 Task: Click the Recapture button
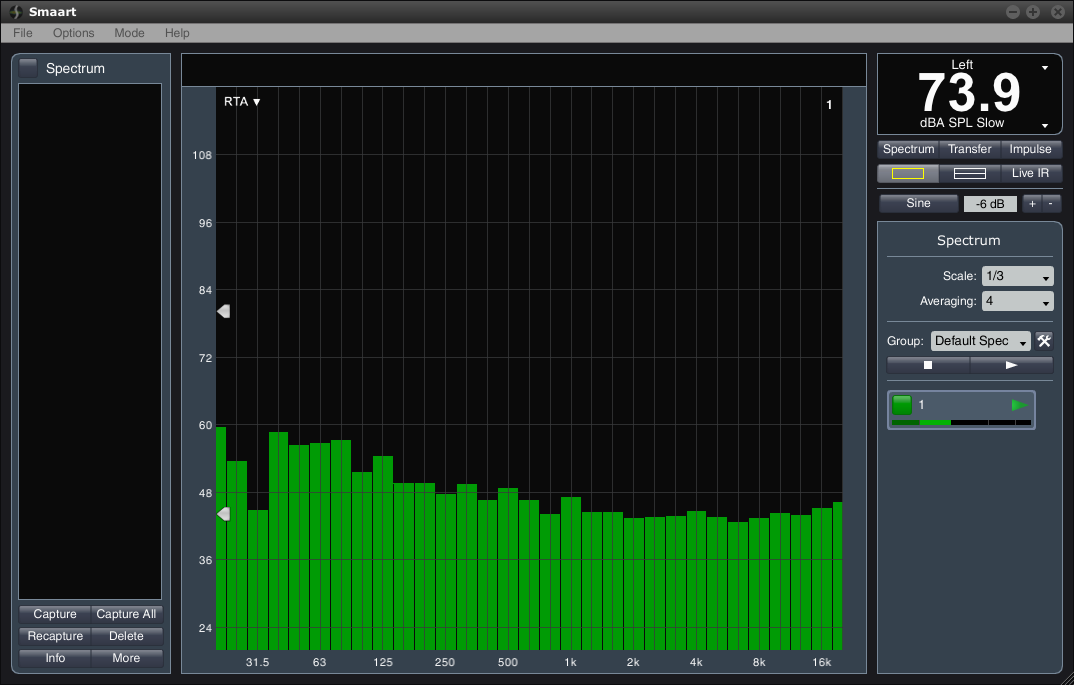click(55, 636)
